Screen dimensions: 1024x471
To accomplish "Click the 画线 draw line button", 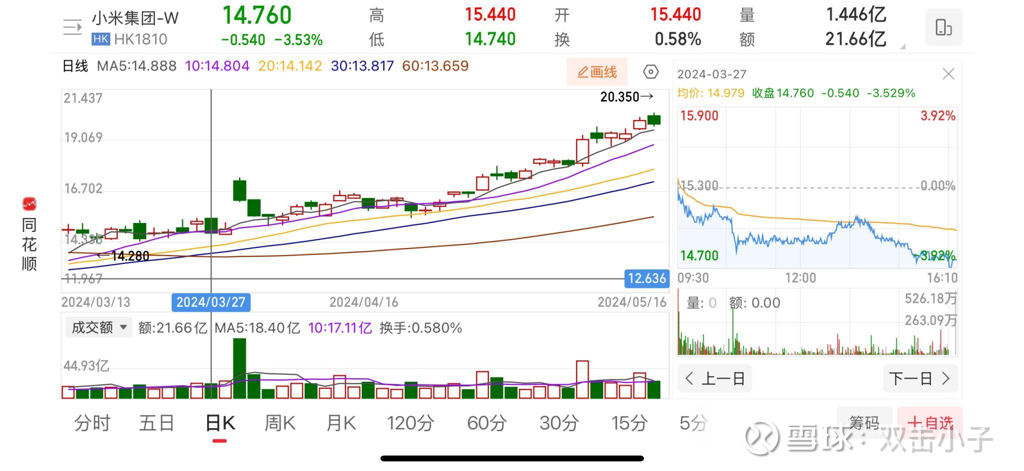I will pyautogui.click(x=597, y=72).
